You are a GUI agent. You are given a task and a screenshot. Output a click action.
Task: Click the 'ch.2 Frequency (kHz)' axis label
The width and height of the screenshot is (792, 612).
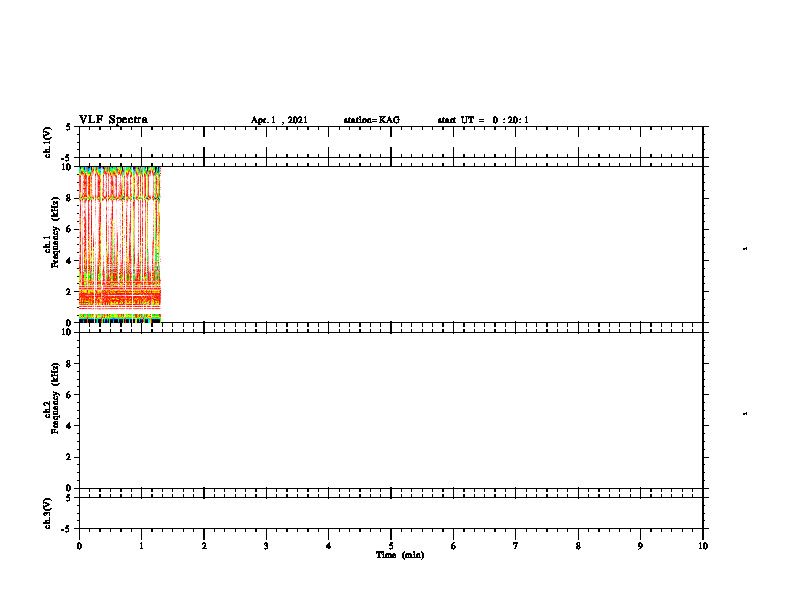click(51, 398)
